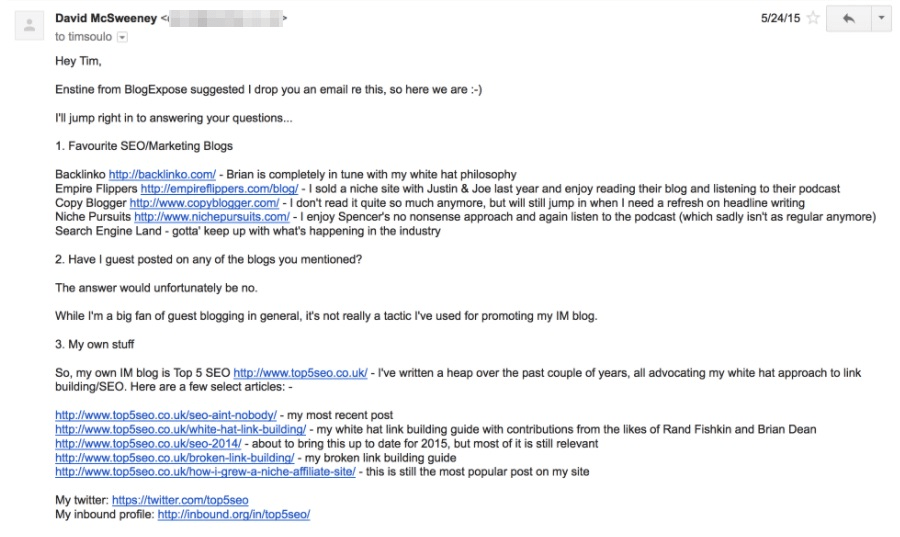
Task: Visit the inbound.org profile link
Action: point(234,514)
